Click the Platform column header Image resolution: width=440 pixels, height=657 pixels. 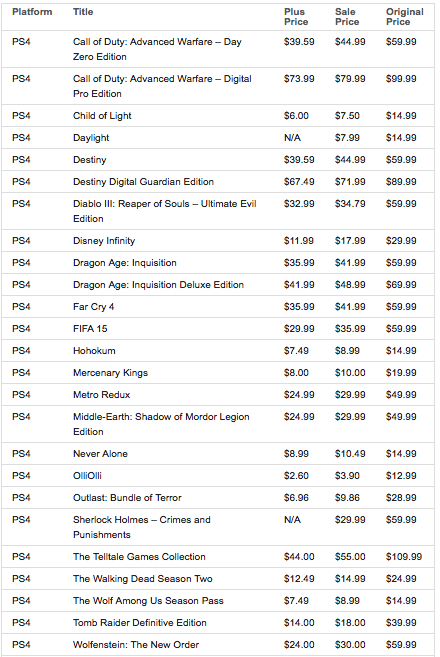click(32, 12)
